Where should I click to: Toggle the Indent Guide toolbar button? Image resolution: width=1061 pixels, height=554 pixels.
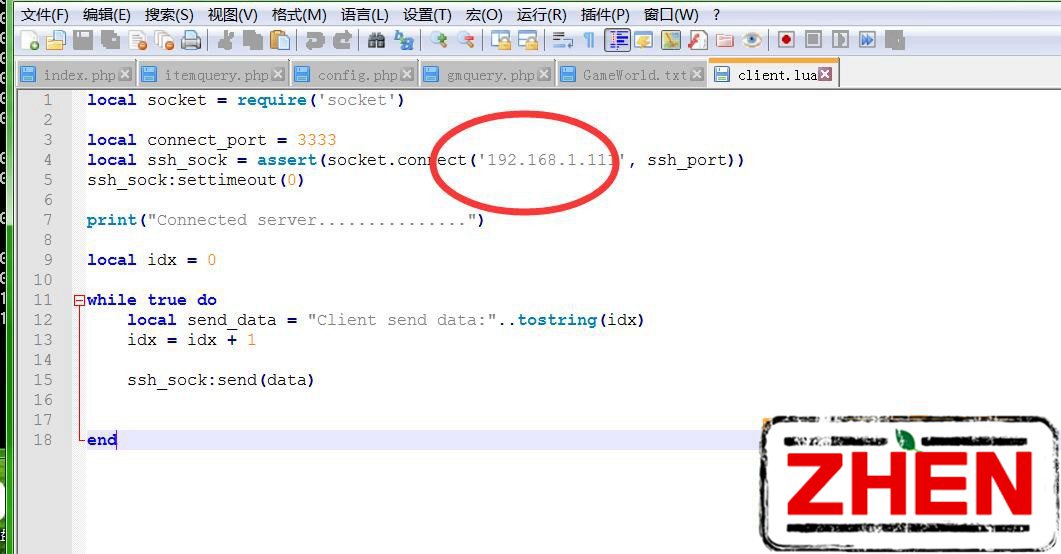pyautogui.click(x=617, y=40)
